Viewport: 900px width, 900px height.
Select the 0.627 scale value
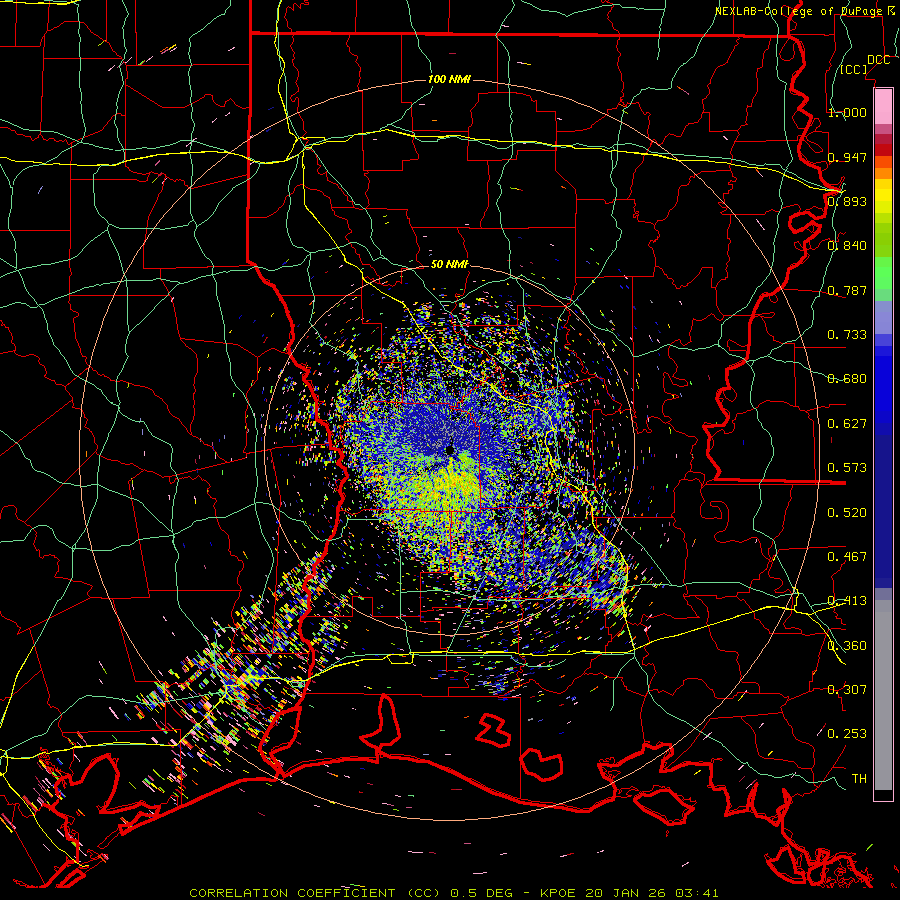pos(847,423)
